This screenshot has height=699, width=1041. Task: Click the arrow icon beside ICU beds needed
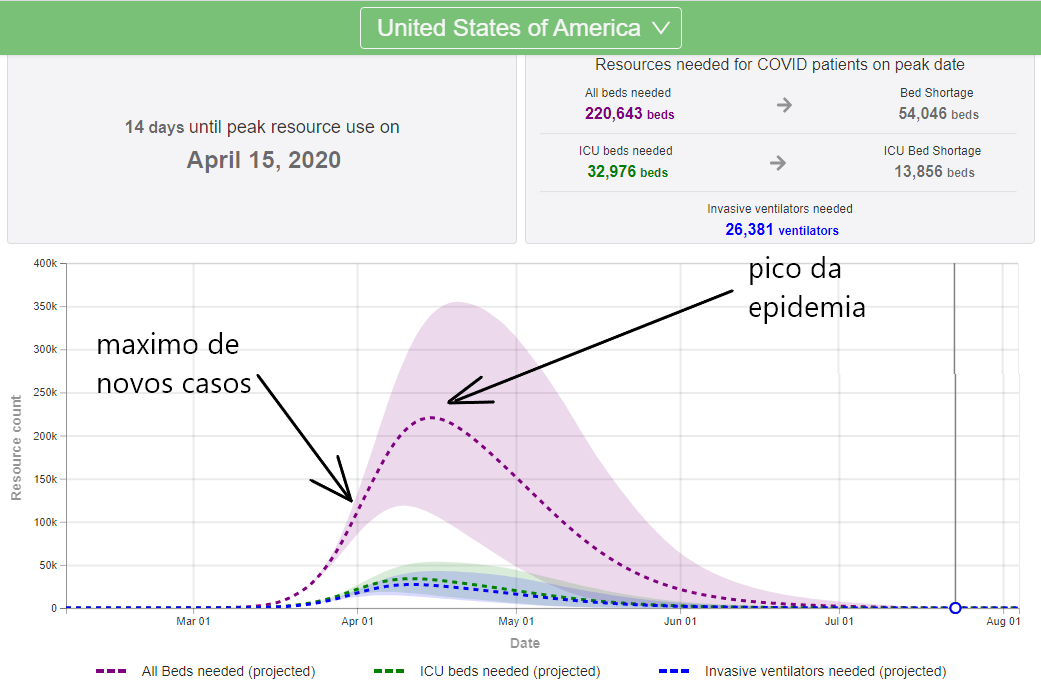777,163
